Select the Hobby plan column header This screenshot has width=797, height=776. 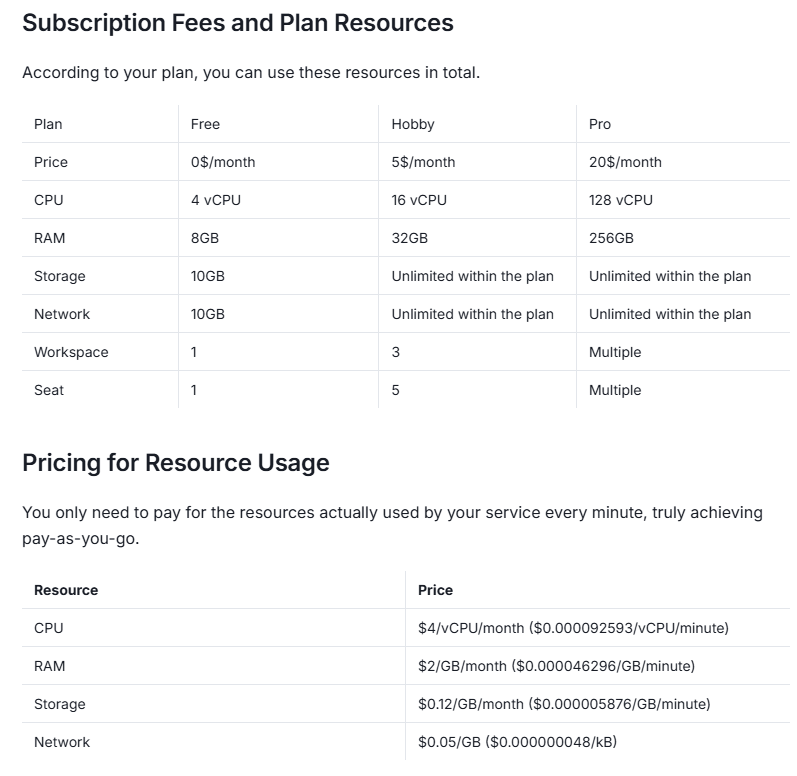(x=413, y=124)
